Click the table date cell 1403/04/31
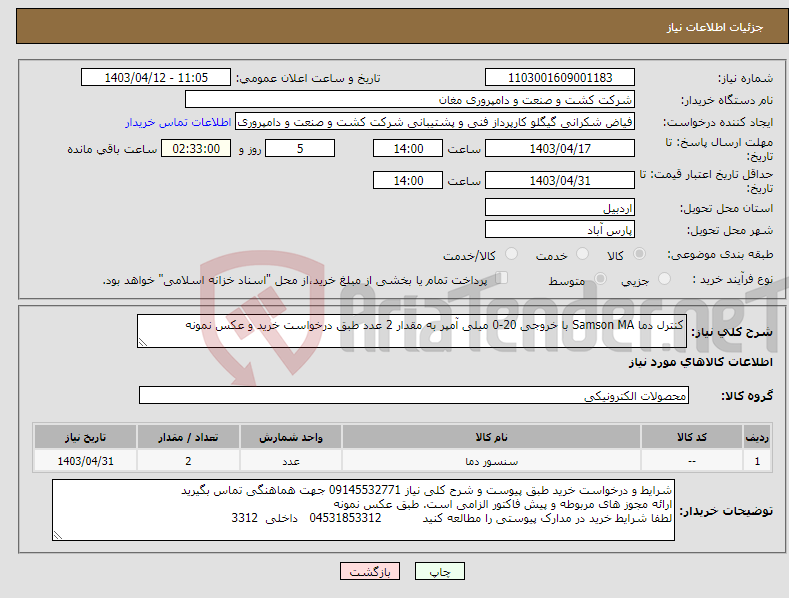789x598 pixels. coord(86,461)
